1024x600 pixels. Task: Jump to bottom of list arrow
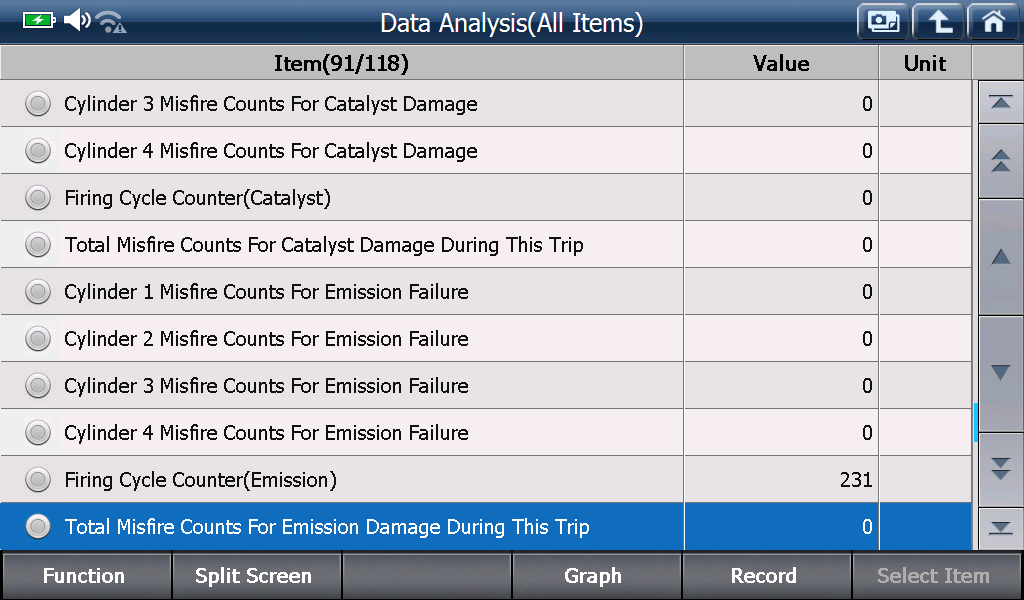click(x=1000, y=528)
